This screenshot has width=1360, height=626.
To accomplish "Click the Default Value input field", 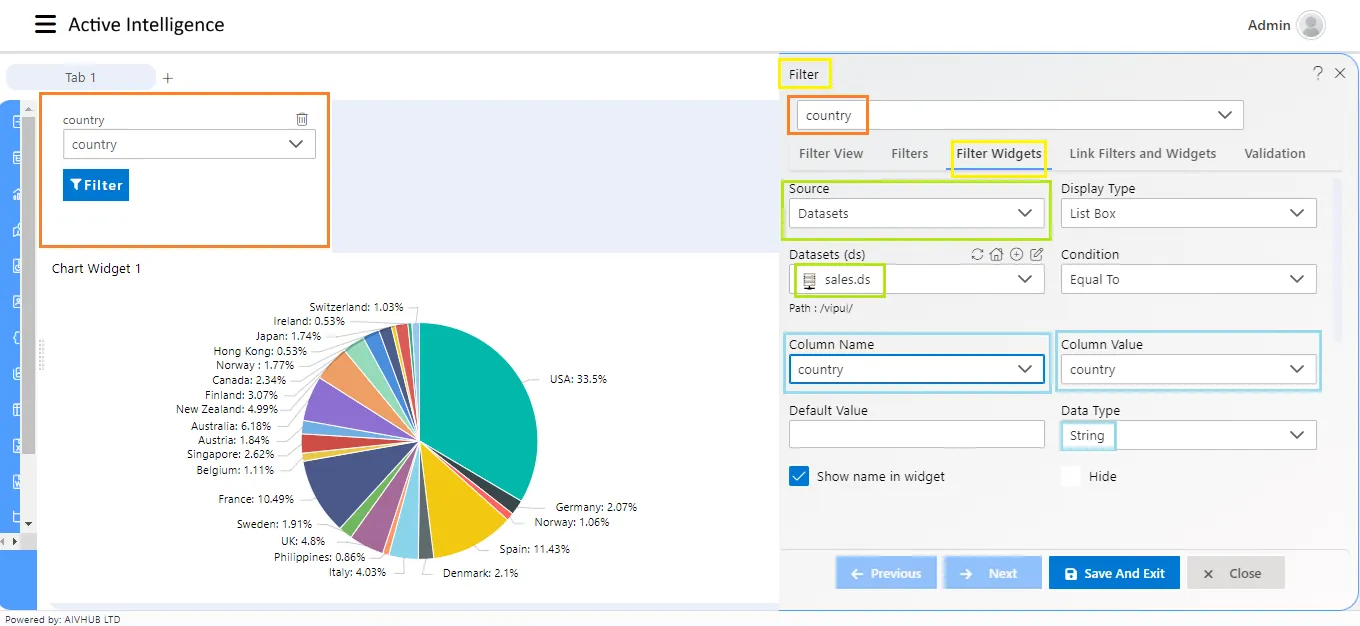I will 917,434.
